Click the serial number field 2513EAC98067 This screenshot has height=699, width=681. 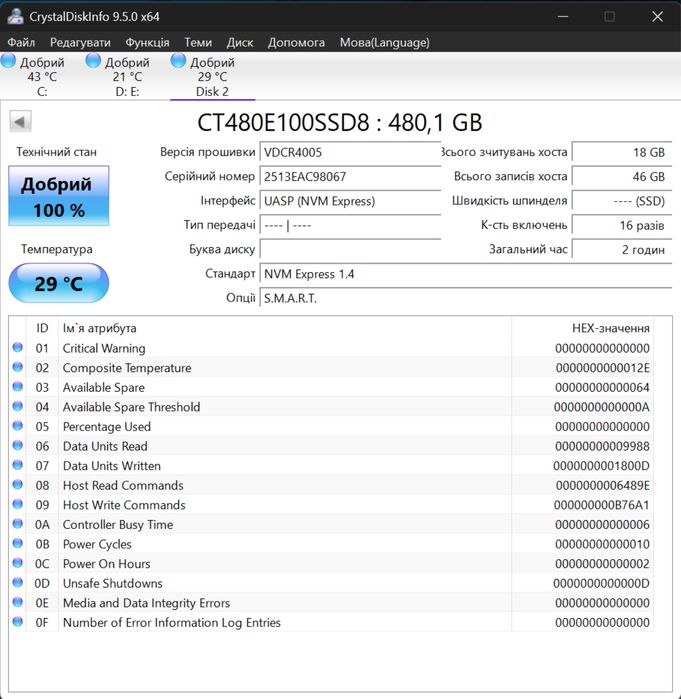pyautogui.click(x=350, y=177)
